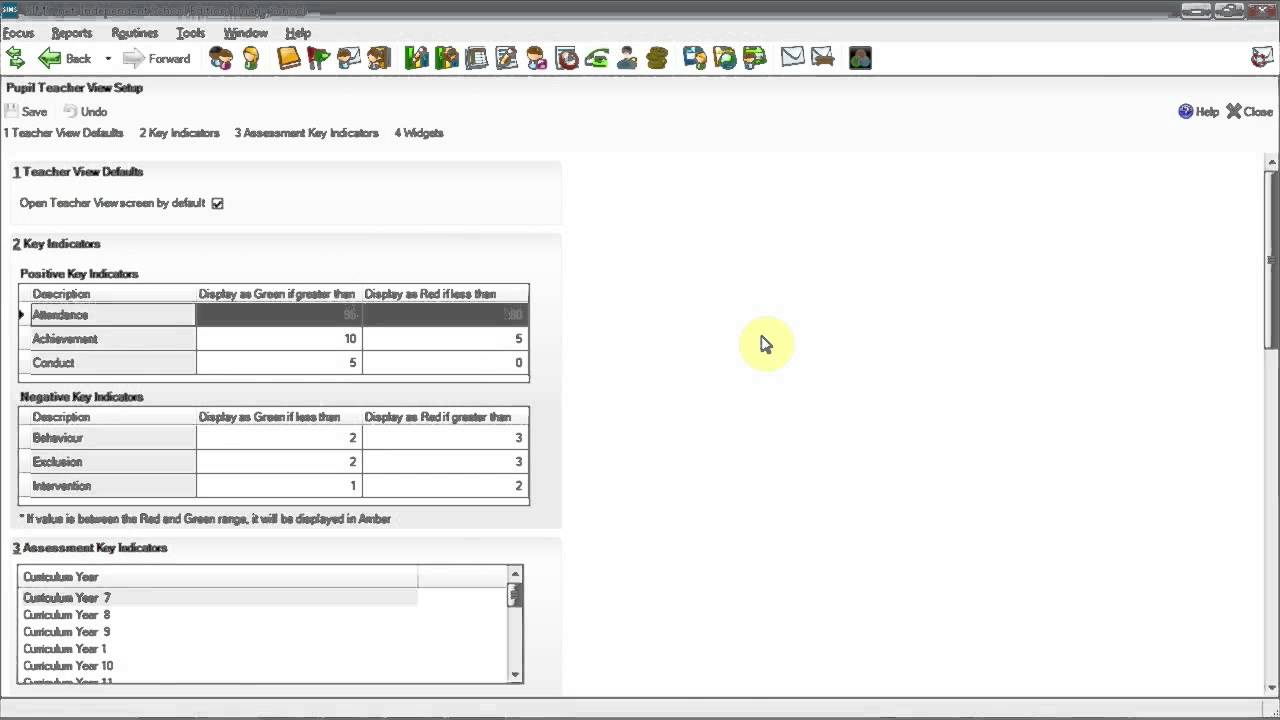This screenshot has width=1280, height=720.
Task: Select Curriculum Year 1 in the list
Action: click(x=217, y=649)
